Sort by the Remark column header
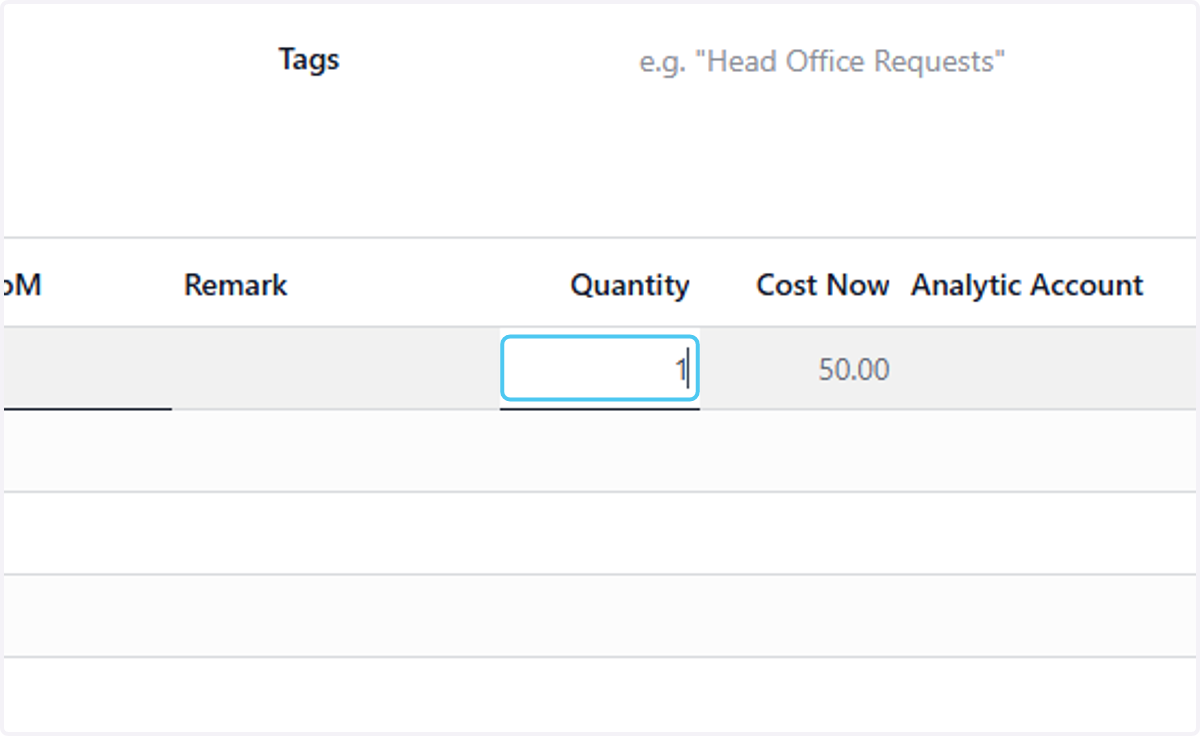 (x=236, y=285)
